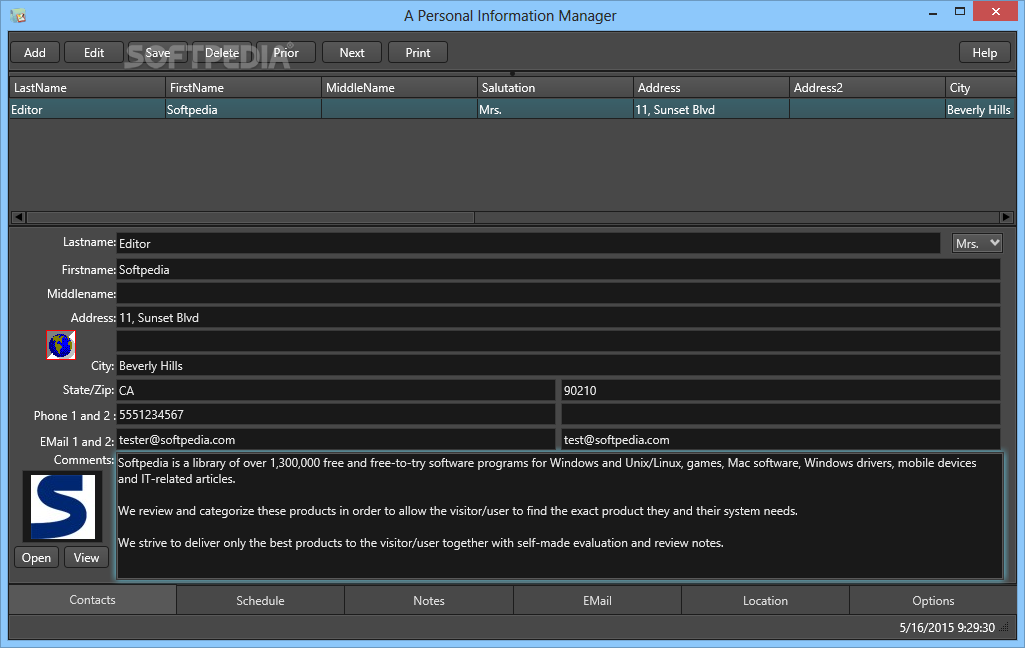Click into the Firstname field
The width and height of the screenshot is (1025, 648).
558,269
